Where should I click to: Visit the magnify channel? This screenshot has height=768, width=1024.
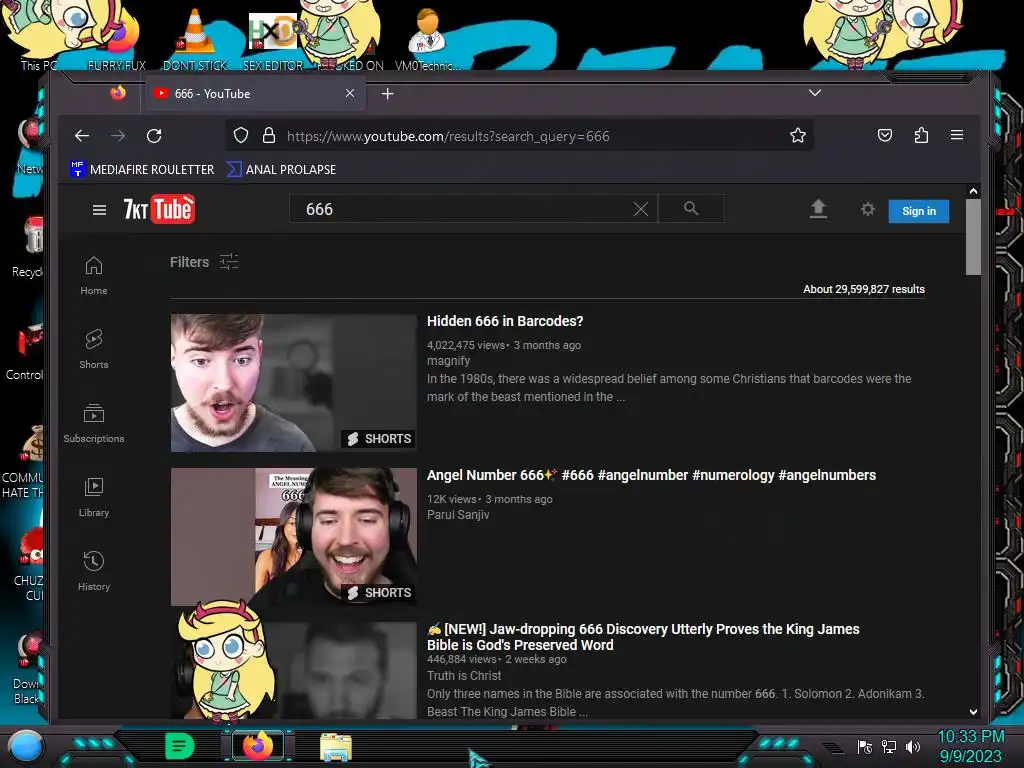click(x=449, y=361)
